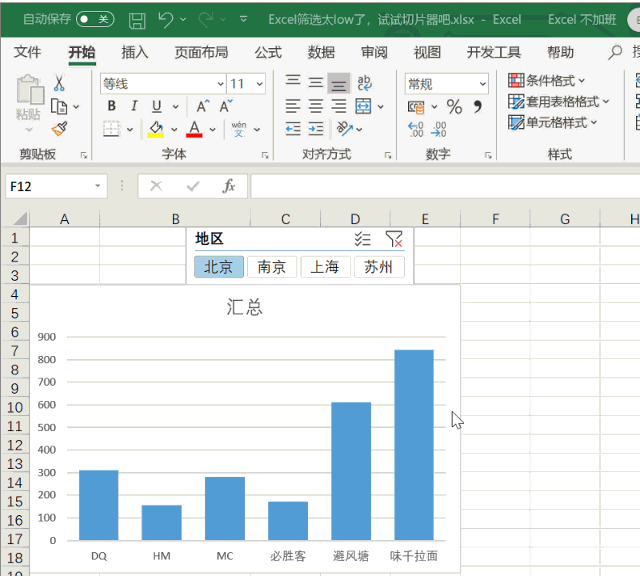This screenshot has height=576, width=640.
Task: Center text horizontally
Action: click(x=316, y=107)
